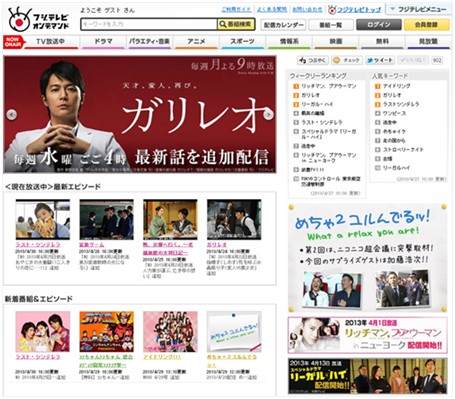Click the つぶやく share button

tap(313, 60)
